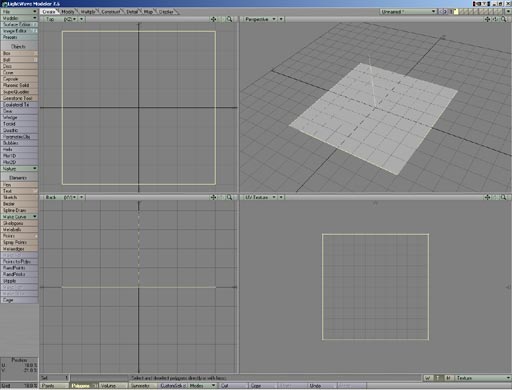The width and height of the screenshot is (512, 390).
Task: Select the Bubbles tool
Action: (x=19, y=143)
